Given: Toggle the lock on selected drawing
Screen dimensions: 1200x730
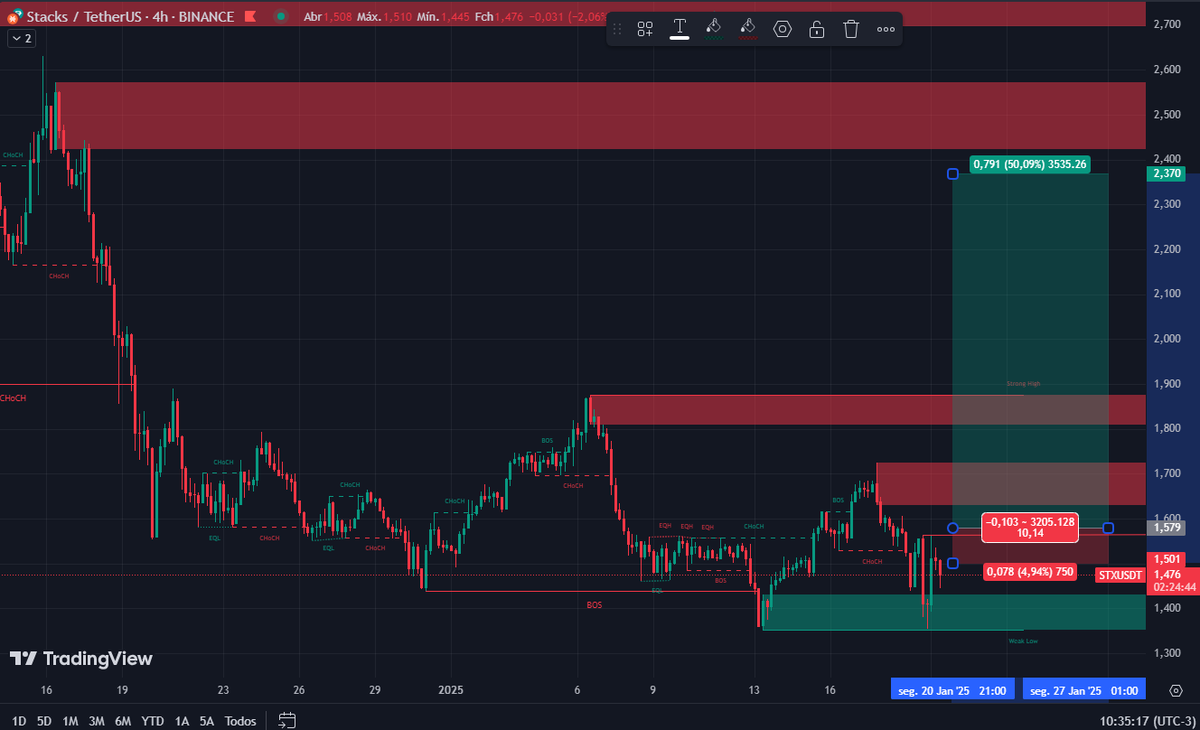Looking at the screenshot, I should [817, 29].
